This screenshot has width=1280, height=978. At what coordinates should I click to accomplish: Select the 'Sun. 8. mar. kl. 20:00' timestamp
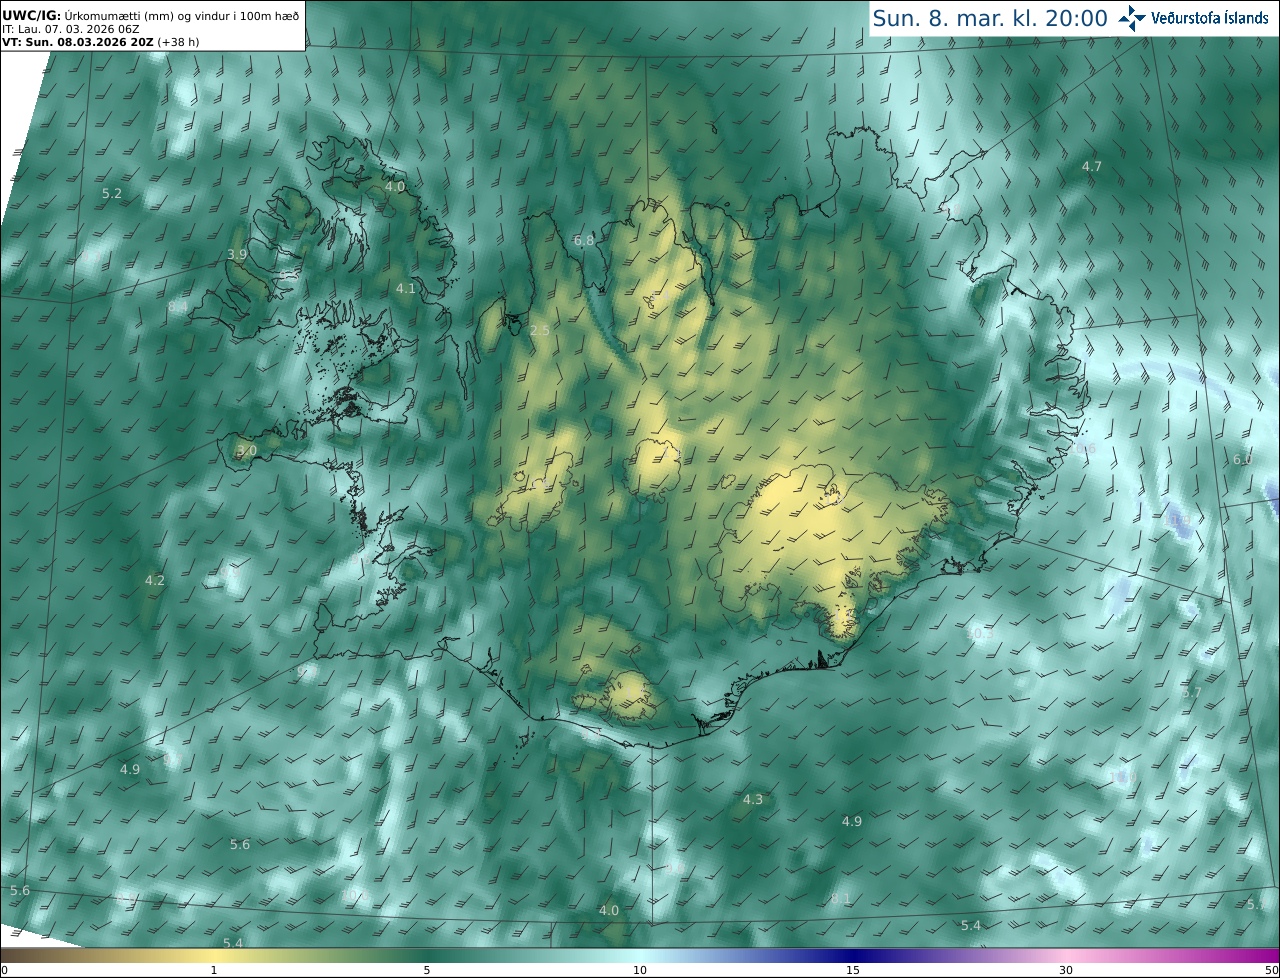pos(990,18)
